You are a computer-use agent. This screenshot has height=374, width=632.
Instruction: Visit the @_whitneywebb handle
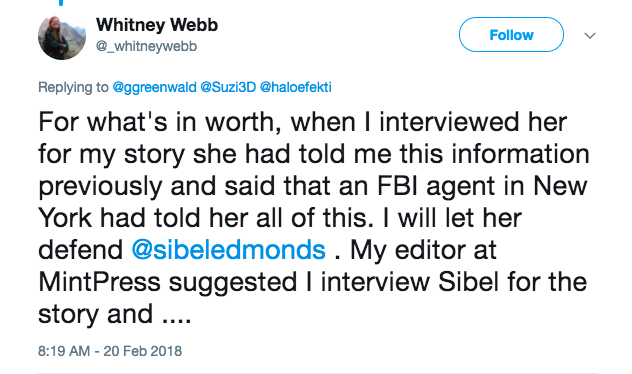click(x=146, y=46)
